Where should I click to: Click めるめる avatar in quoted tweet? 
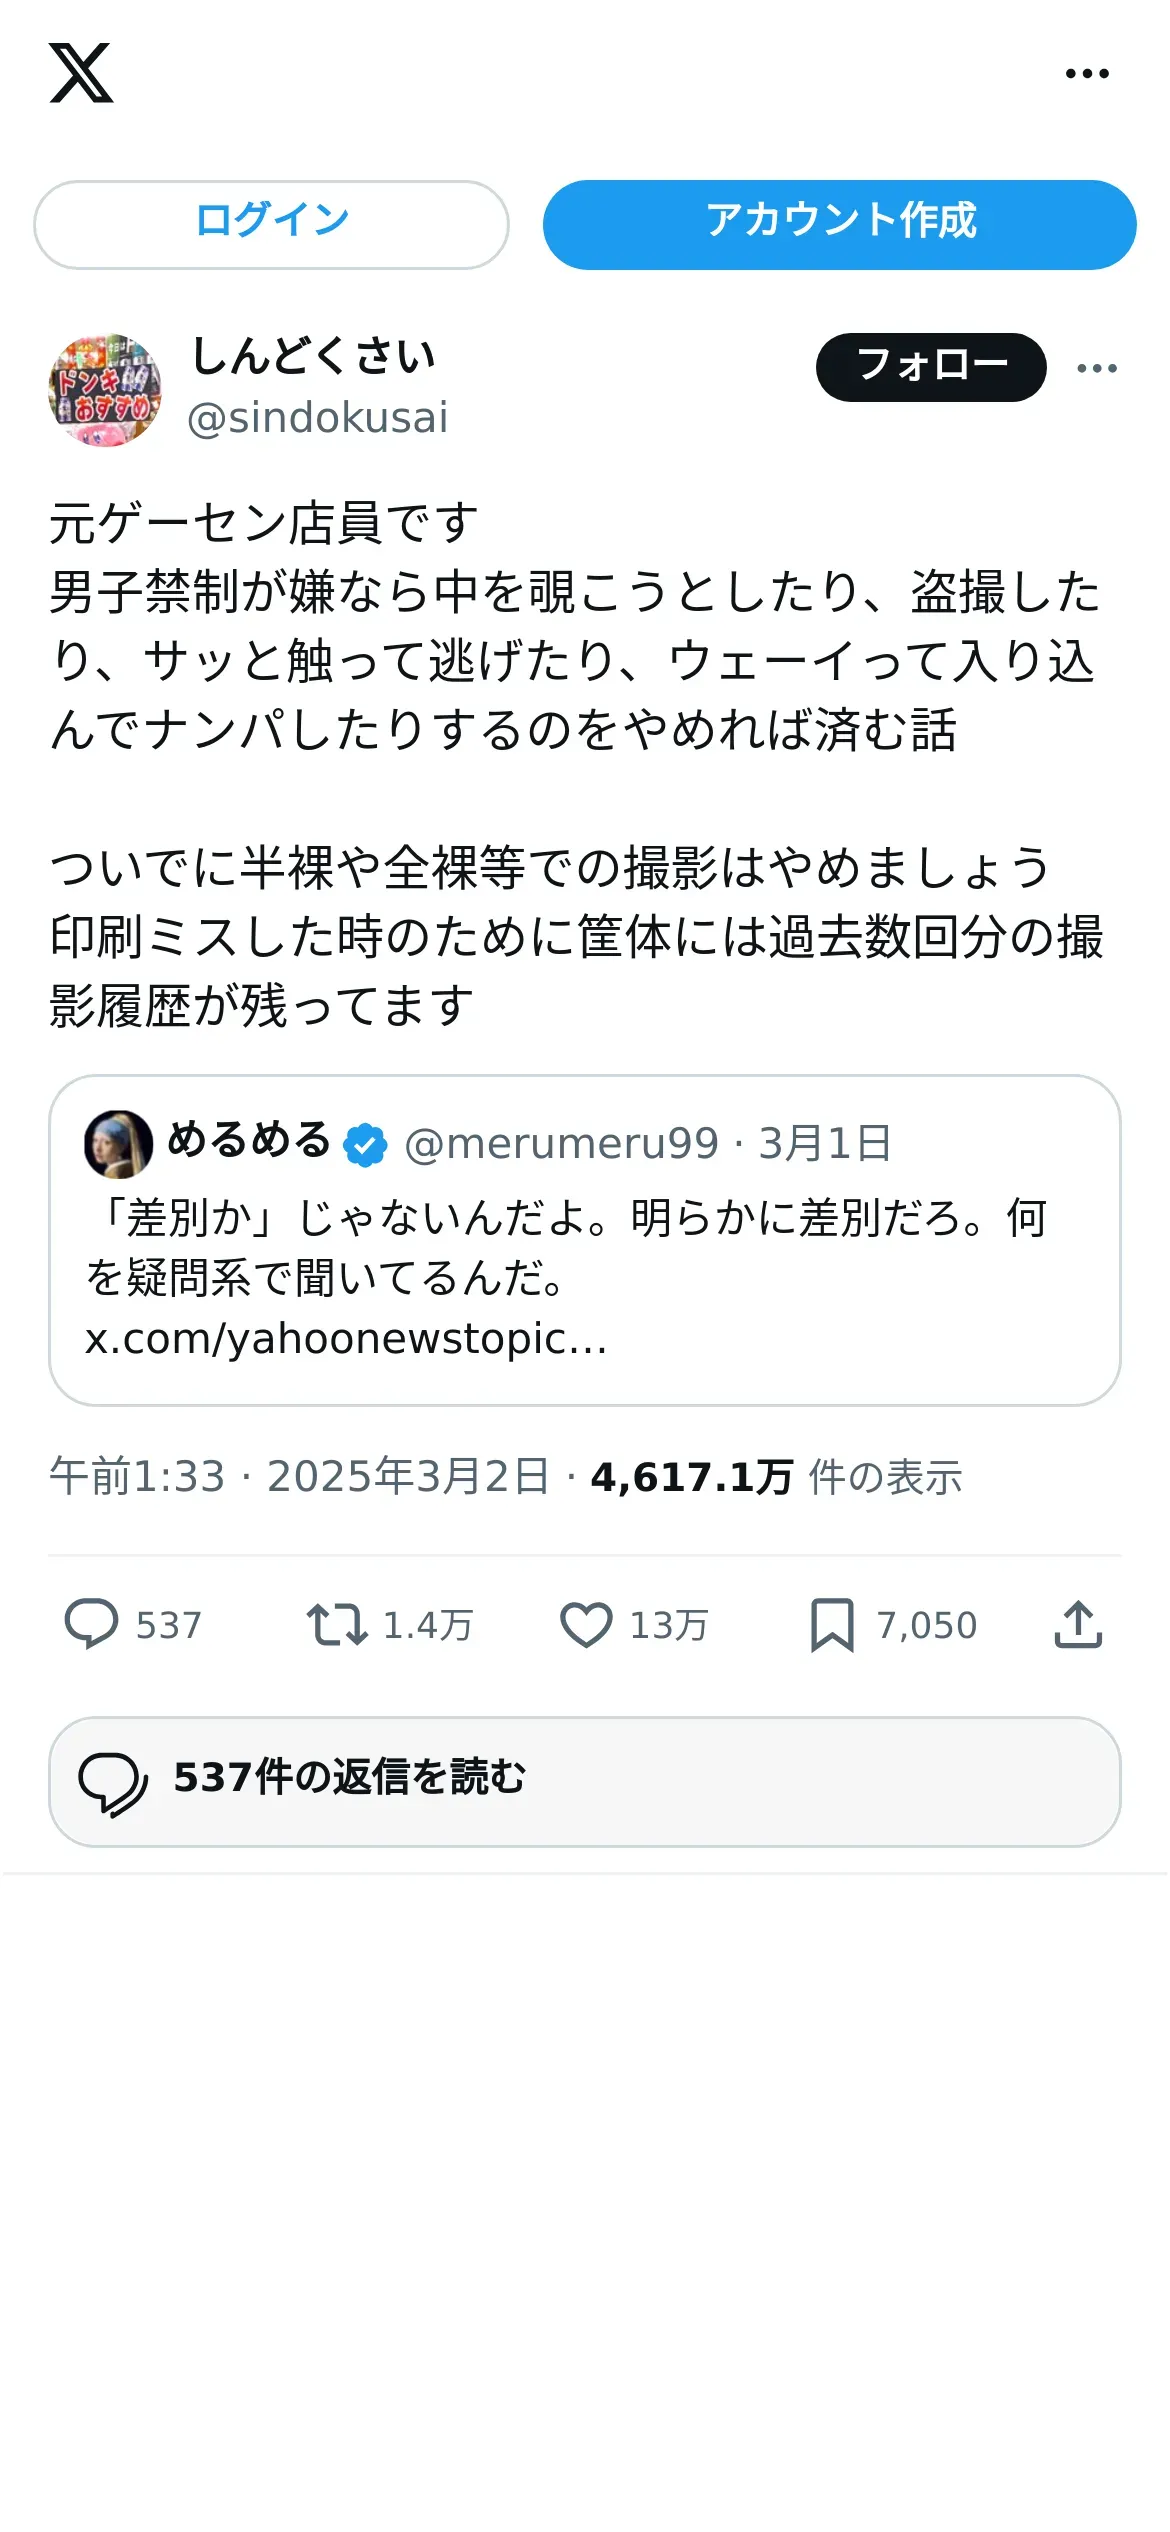pyautogui.click(x=118, y=1144)
